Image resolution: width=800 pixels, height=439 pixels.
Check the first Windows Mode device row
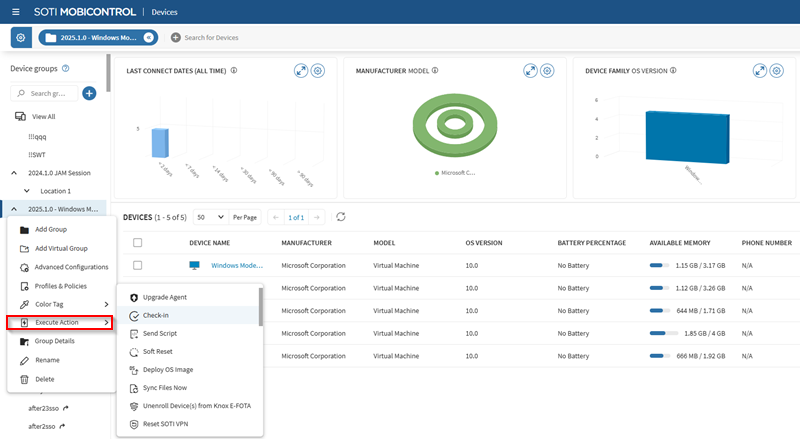point(137,265)
